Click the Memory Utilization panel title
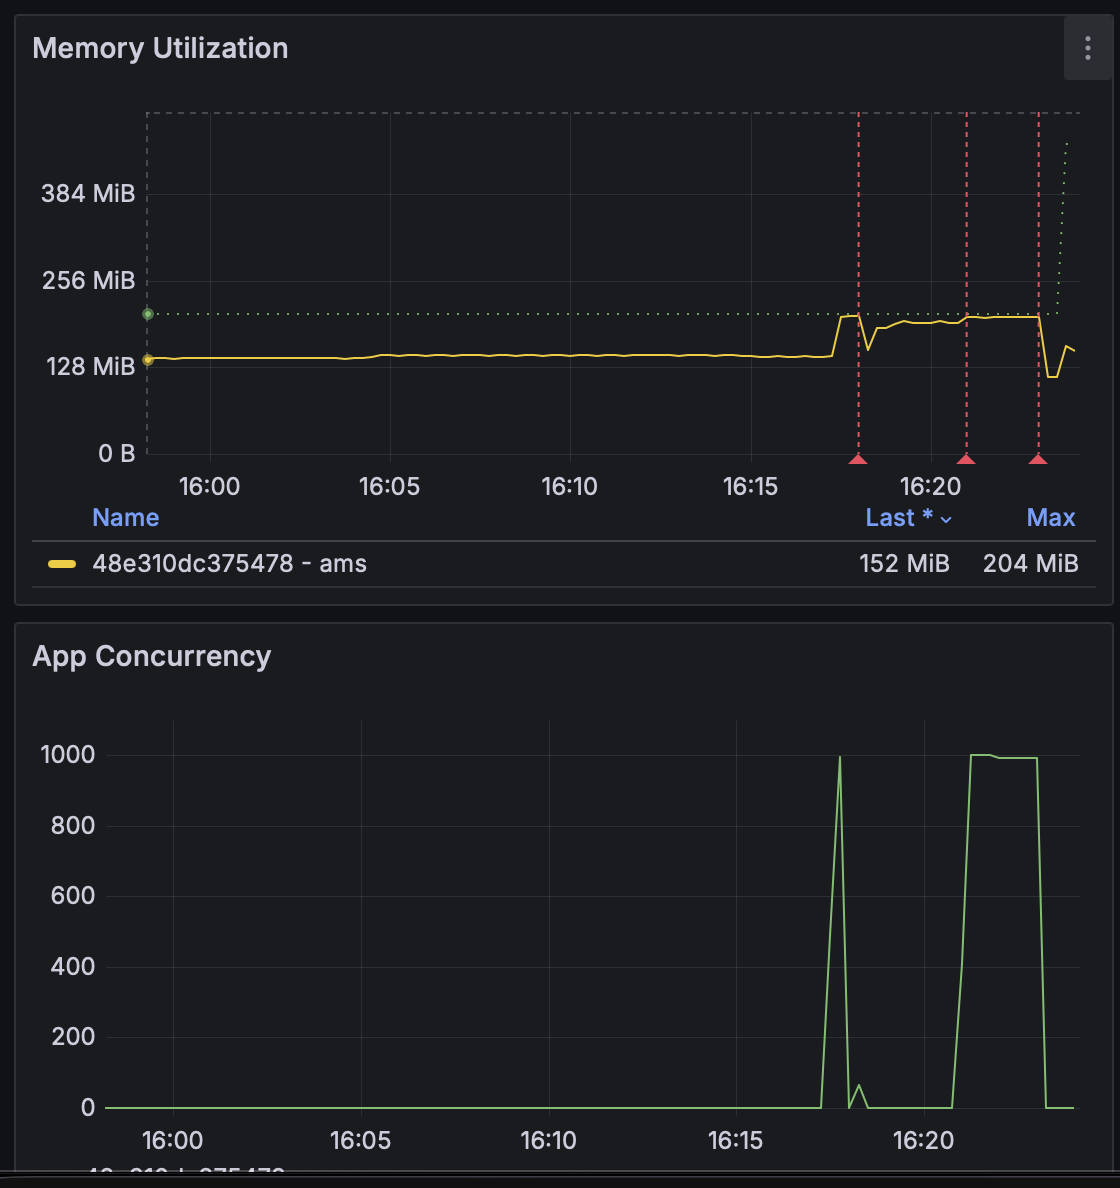Viewport: 1120px width, 1188px height. tap(160, 48)
